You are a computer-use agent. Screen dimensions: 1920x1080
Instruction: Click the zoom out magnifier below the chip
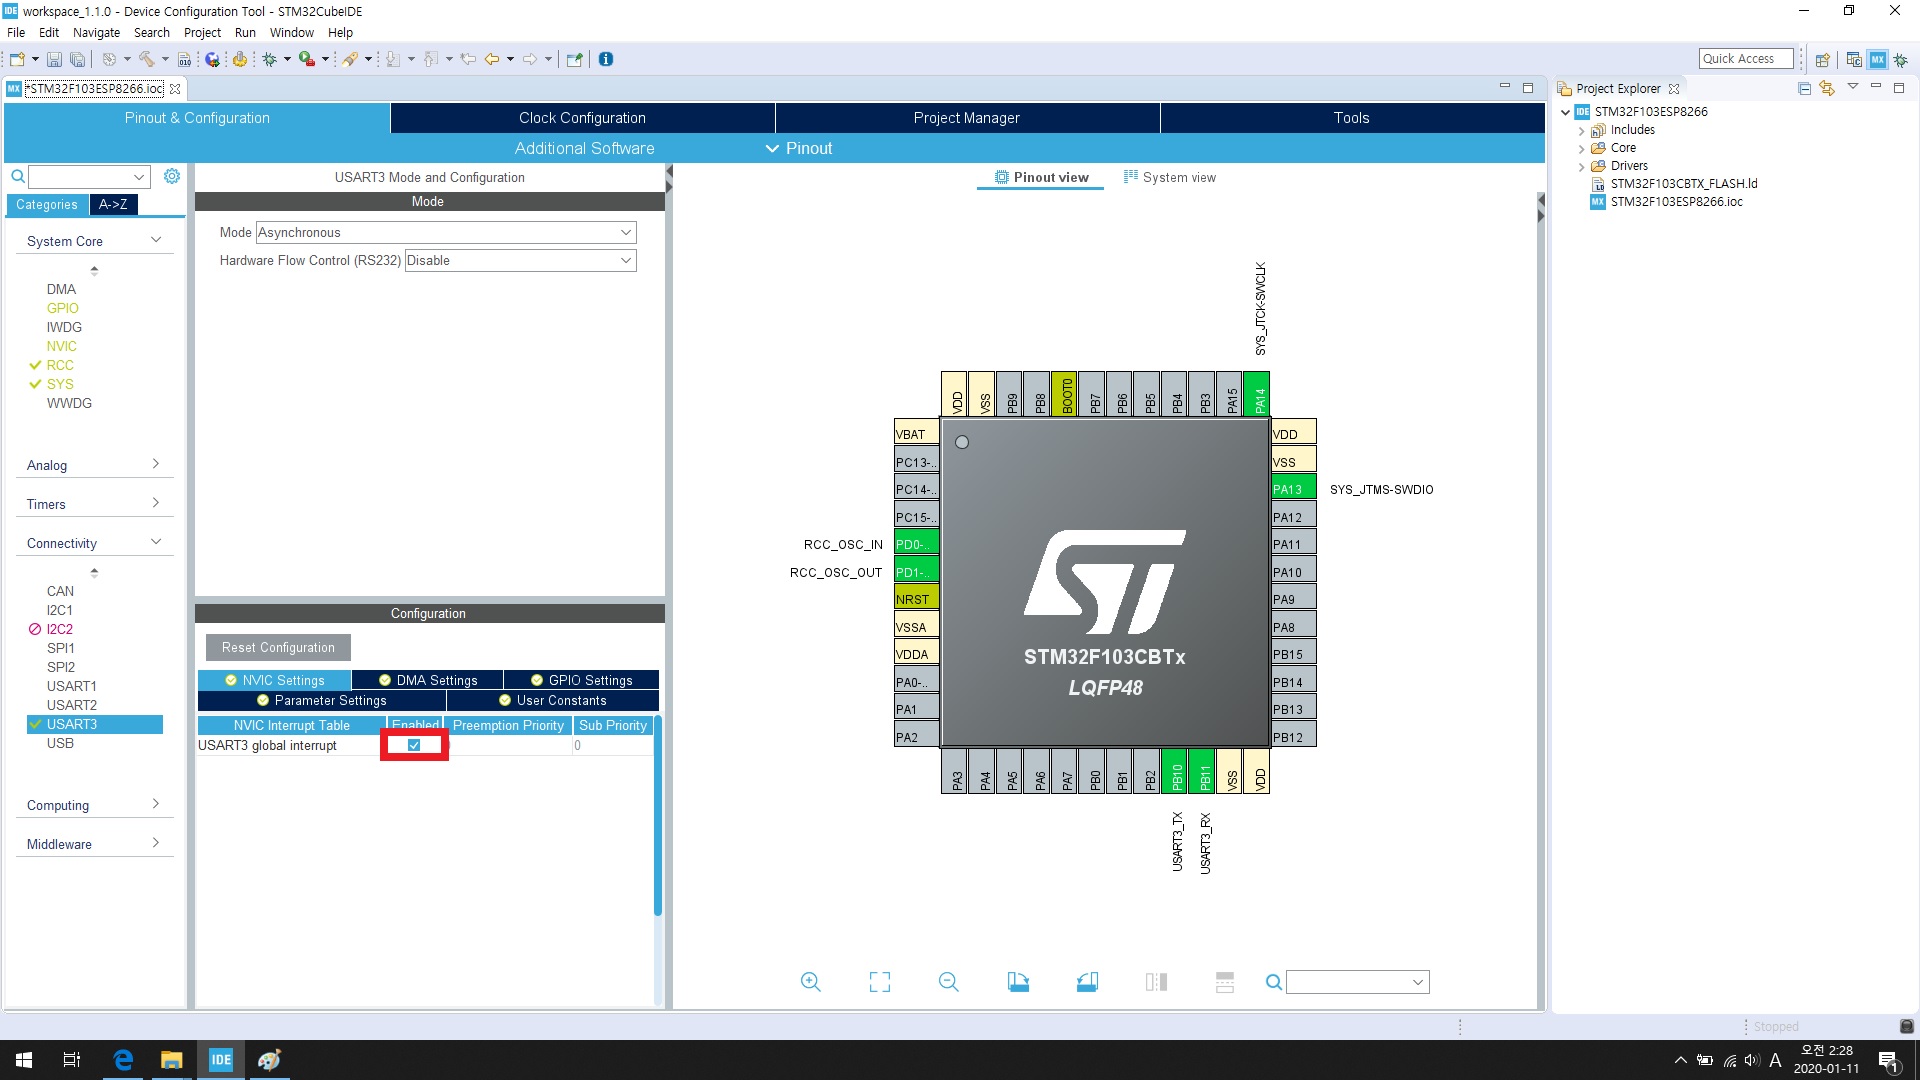coord(948,982)
